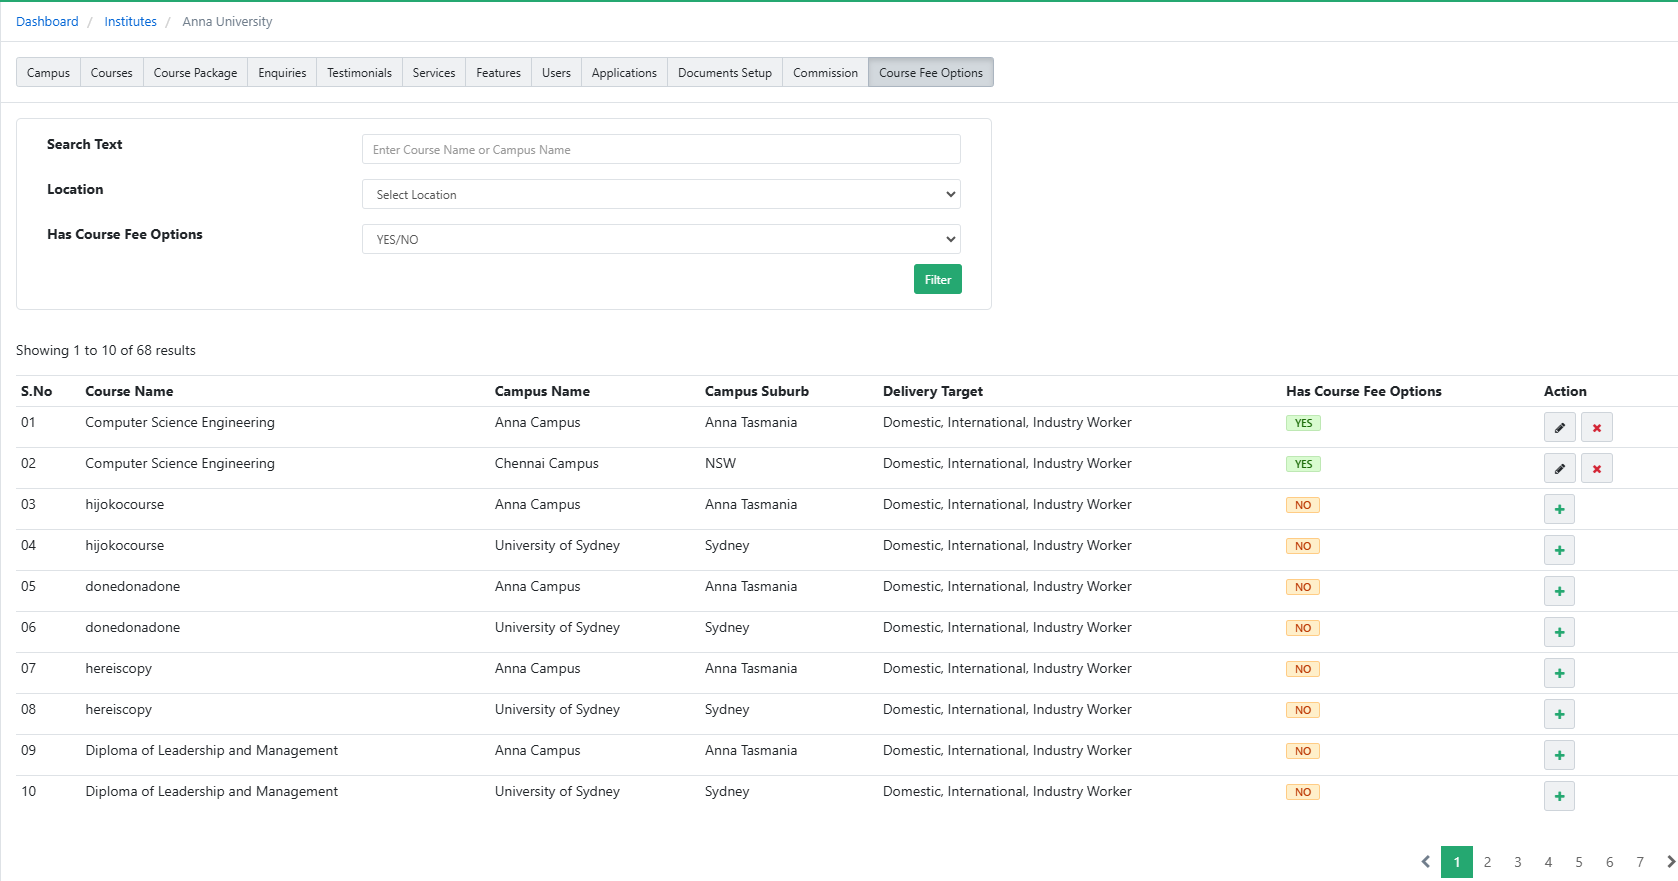
Task: Open the Select Location dropdown
Action: [660, 194]
